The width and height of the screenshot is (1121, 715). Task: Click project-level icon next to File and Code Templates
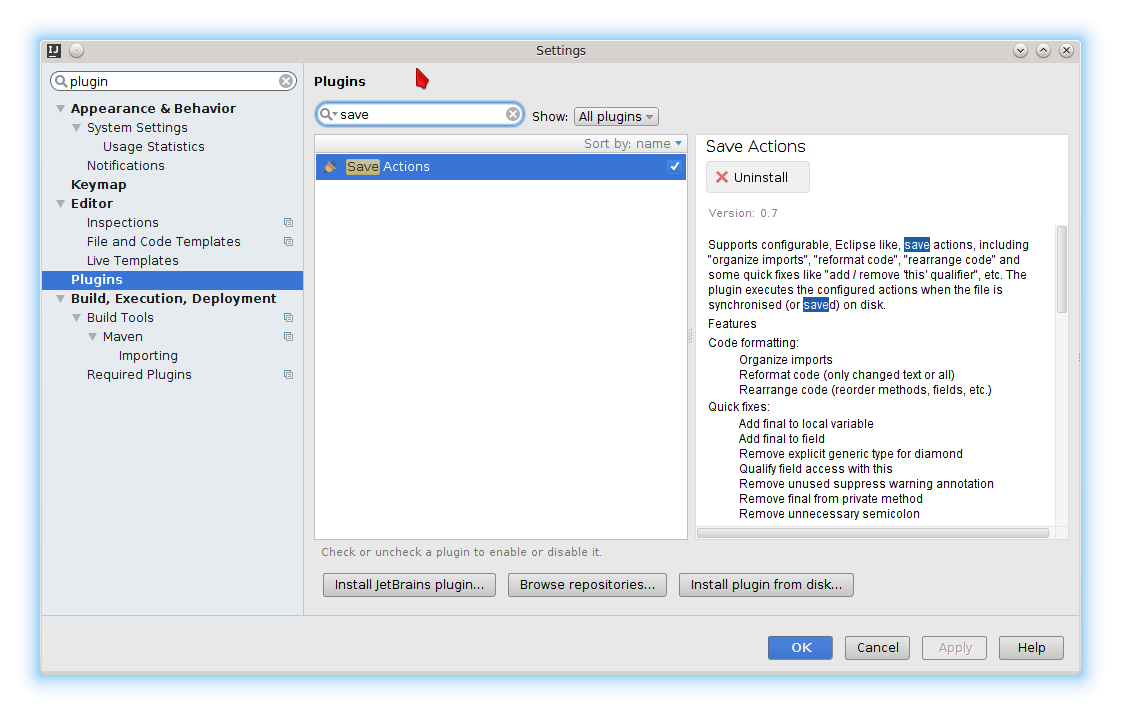click(x=288, y=242)
